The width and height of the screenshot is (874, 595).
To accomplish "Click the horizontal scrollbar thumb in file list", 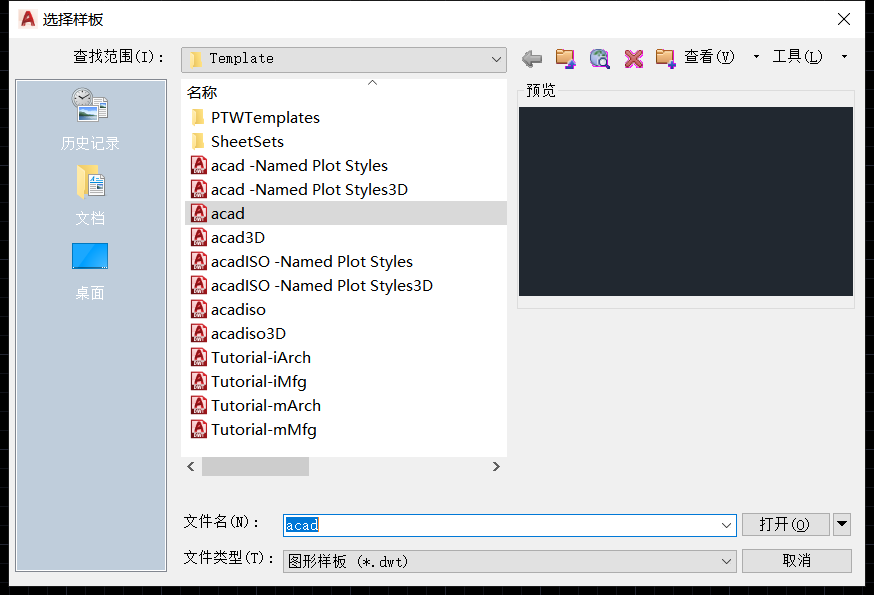I will (x=255, y=467).
